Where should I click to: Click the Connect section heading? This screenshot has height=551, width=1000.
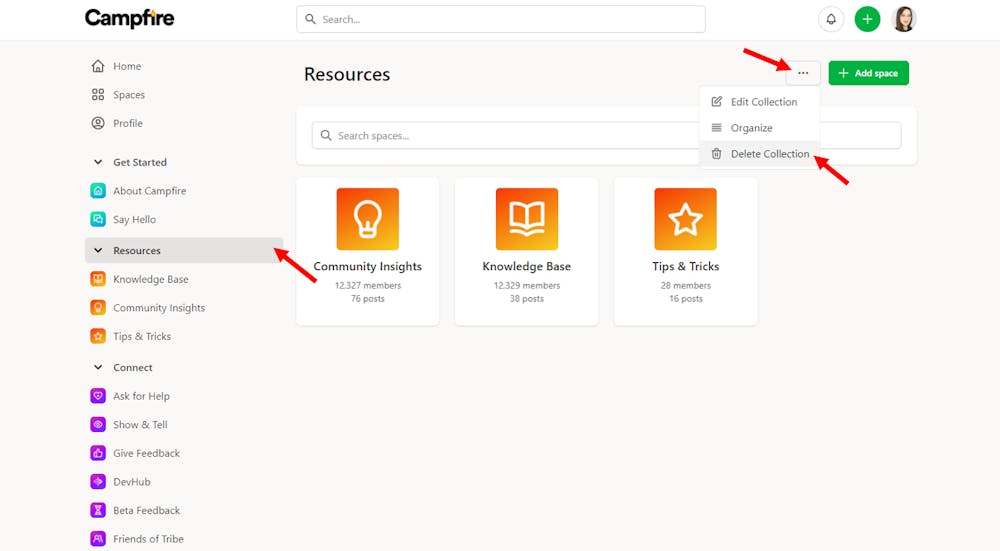(133, 367)
